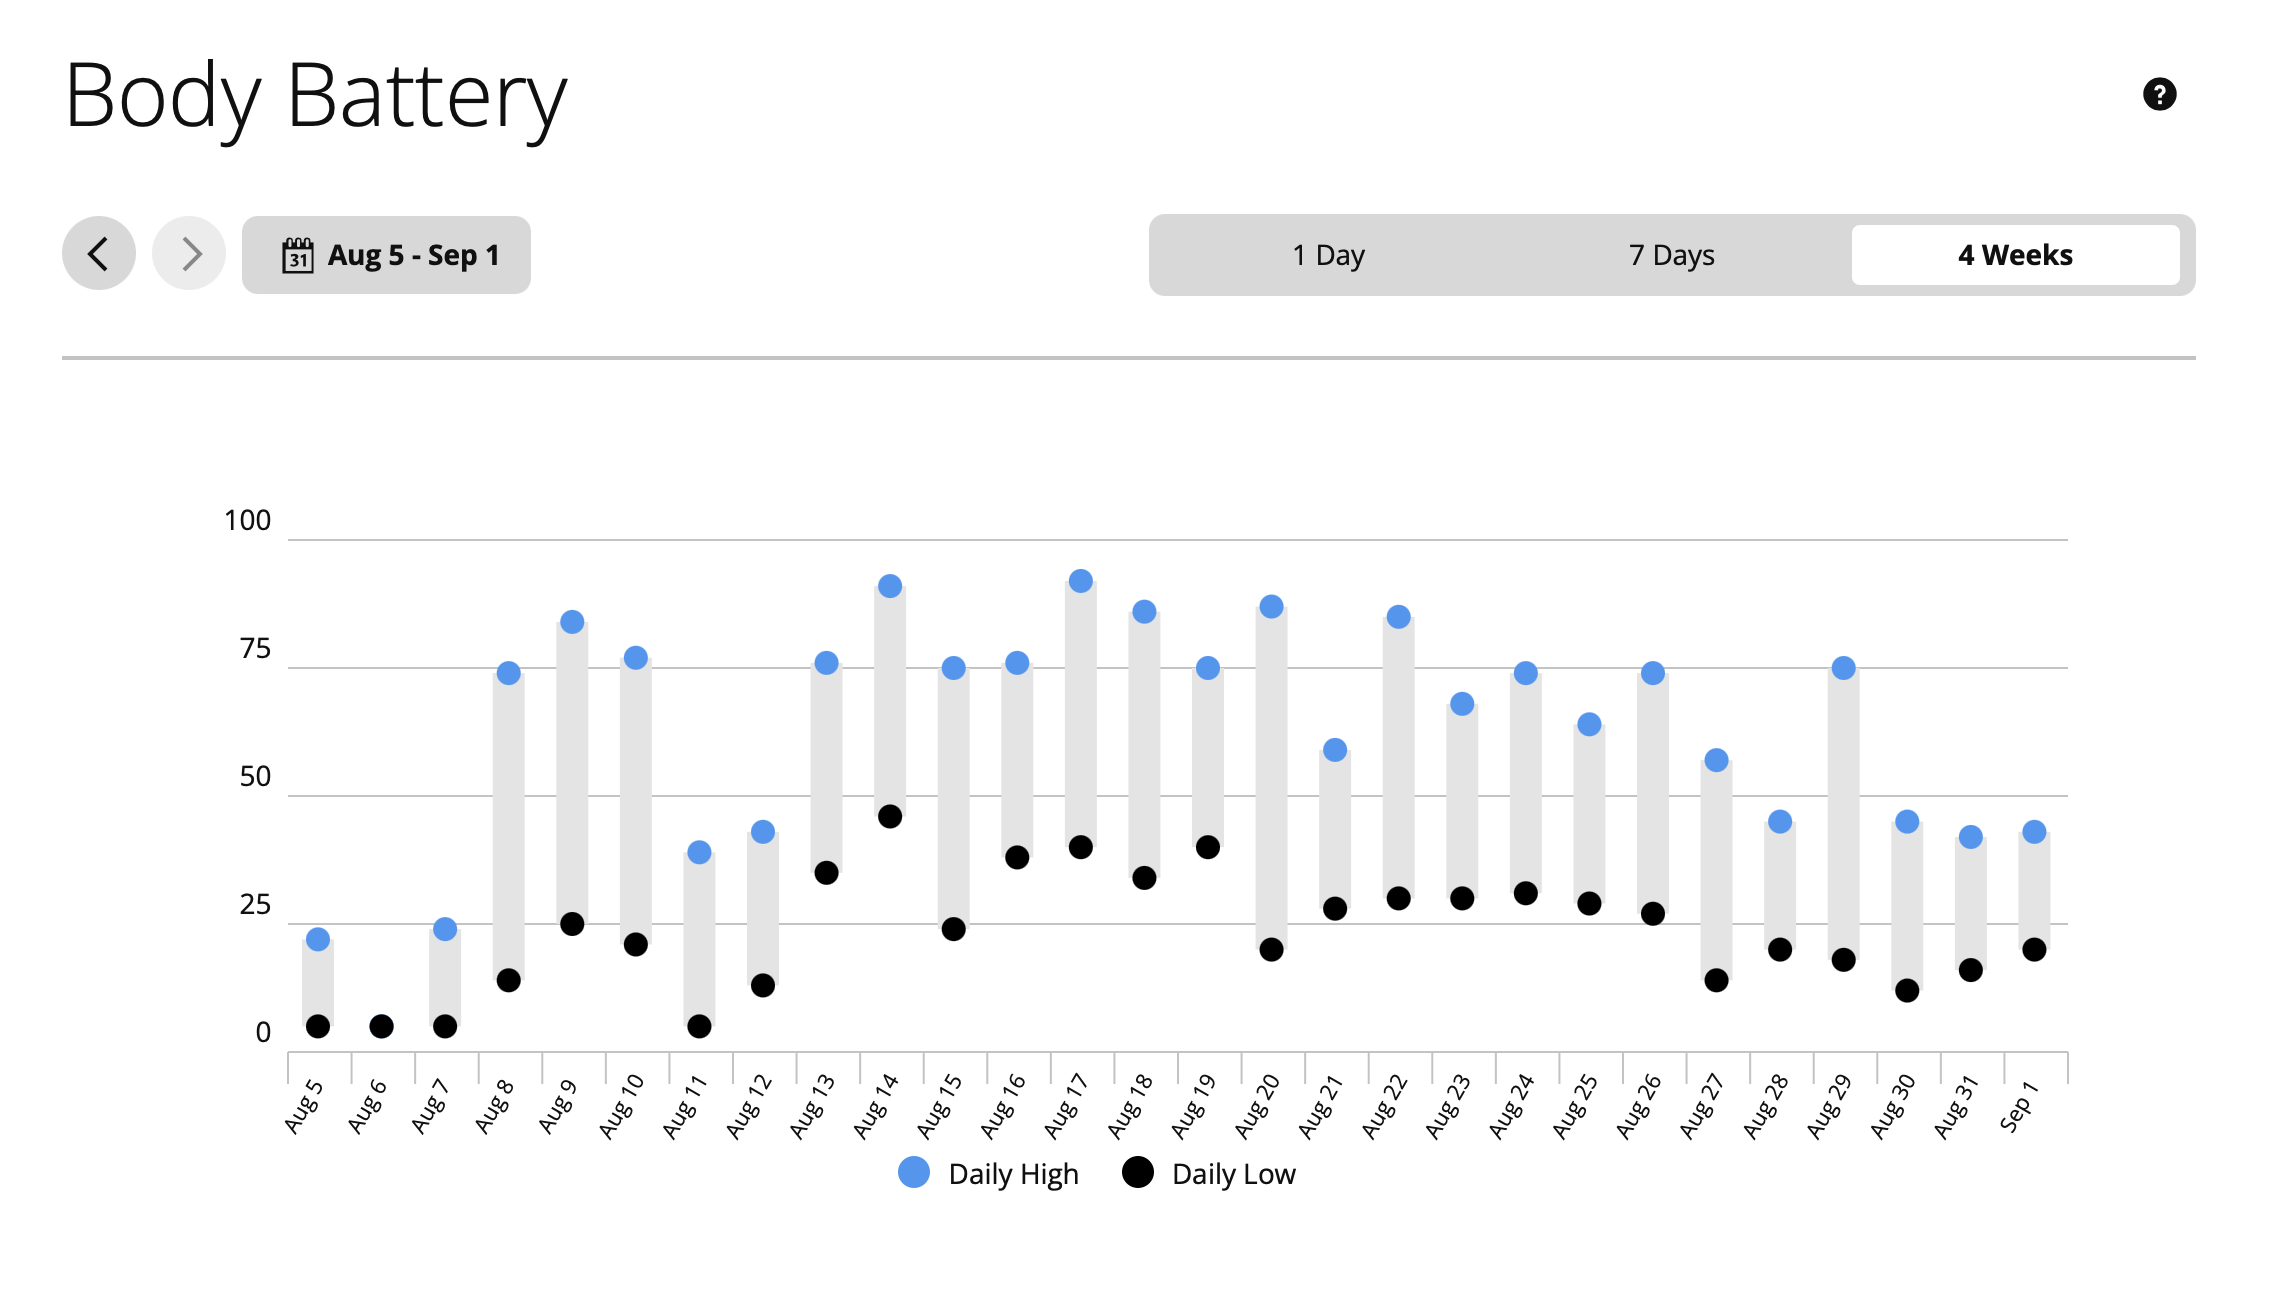Click Aug 29 daily high data point
The width and height of the screenshot is (2272, 1290).
click(1843, 668)
